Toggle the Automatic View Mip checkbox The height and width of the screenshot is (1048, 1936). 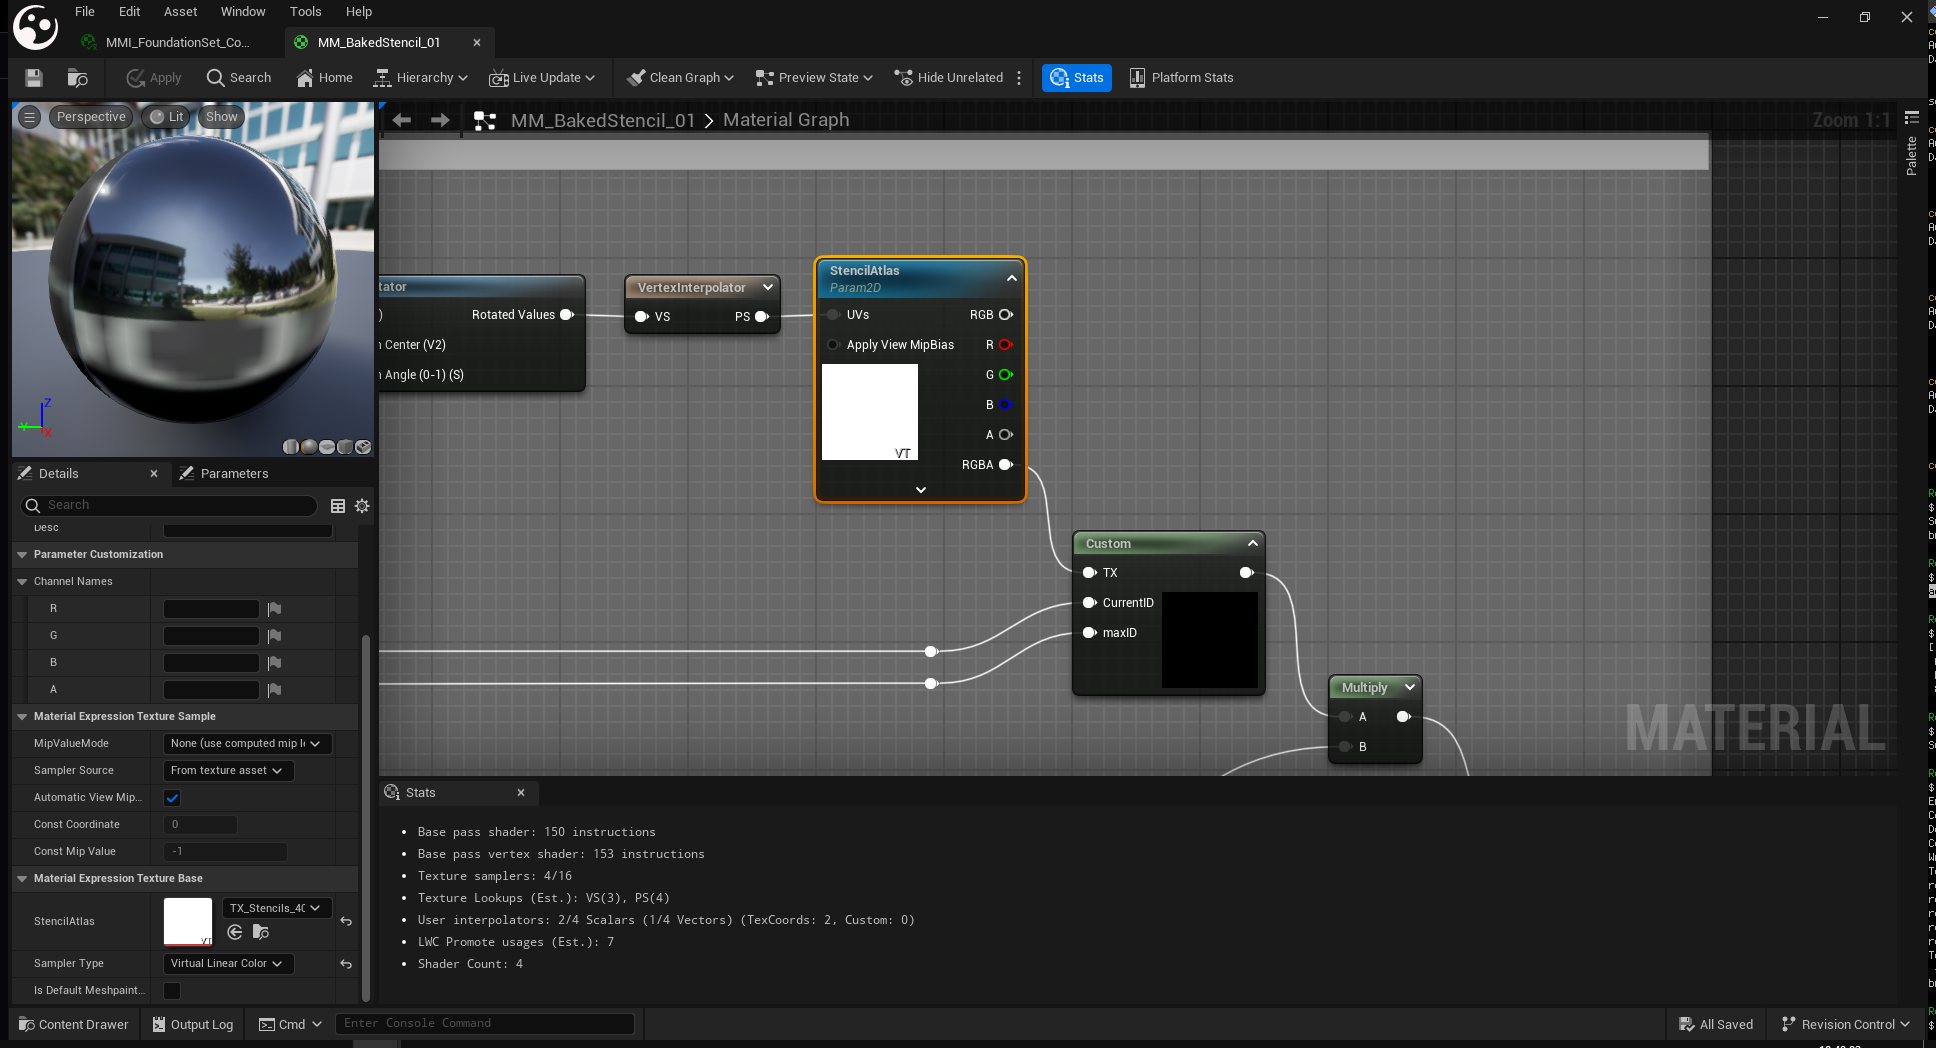(172, 798)
